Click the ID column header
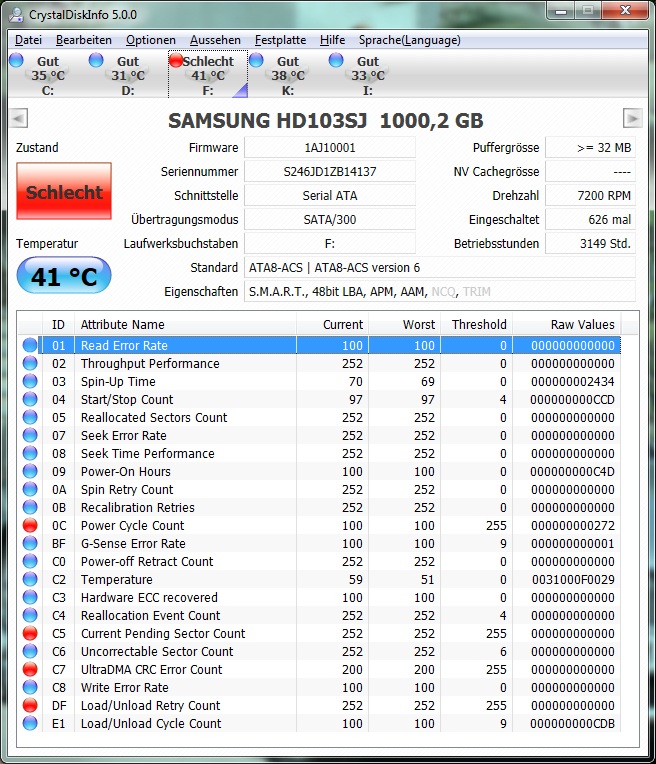Screen dimensions: 656x764 [58, 325]
